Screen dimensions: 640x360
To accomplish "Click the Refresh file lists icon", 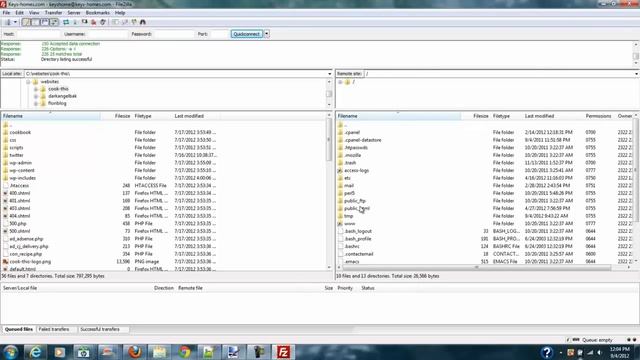I will 66,22.
